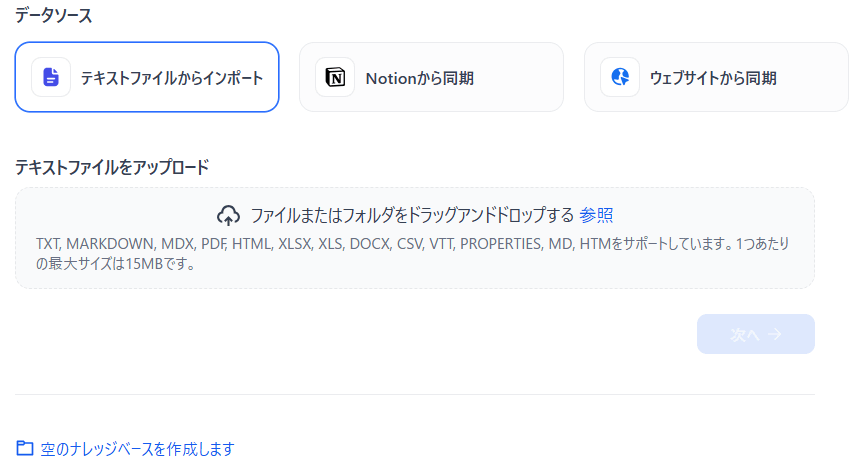Click the supported formats list starting with TXT

pyautogui.click(x=300, y=244)
